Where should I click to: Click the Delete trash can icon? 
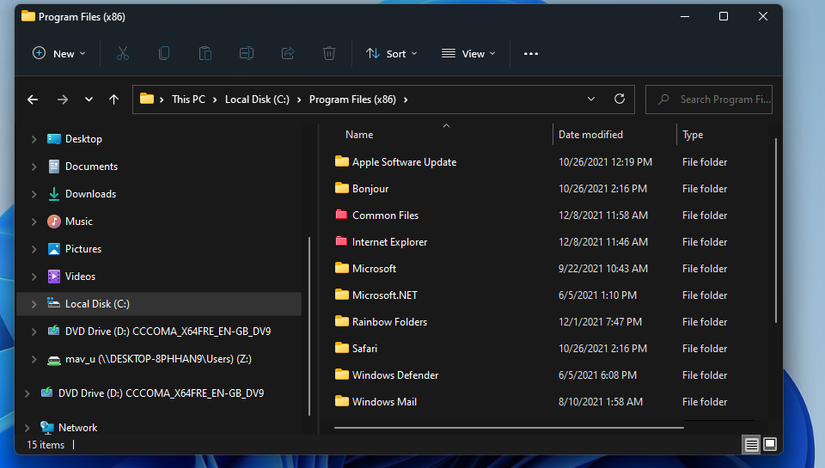click(x=329, y=53)
